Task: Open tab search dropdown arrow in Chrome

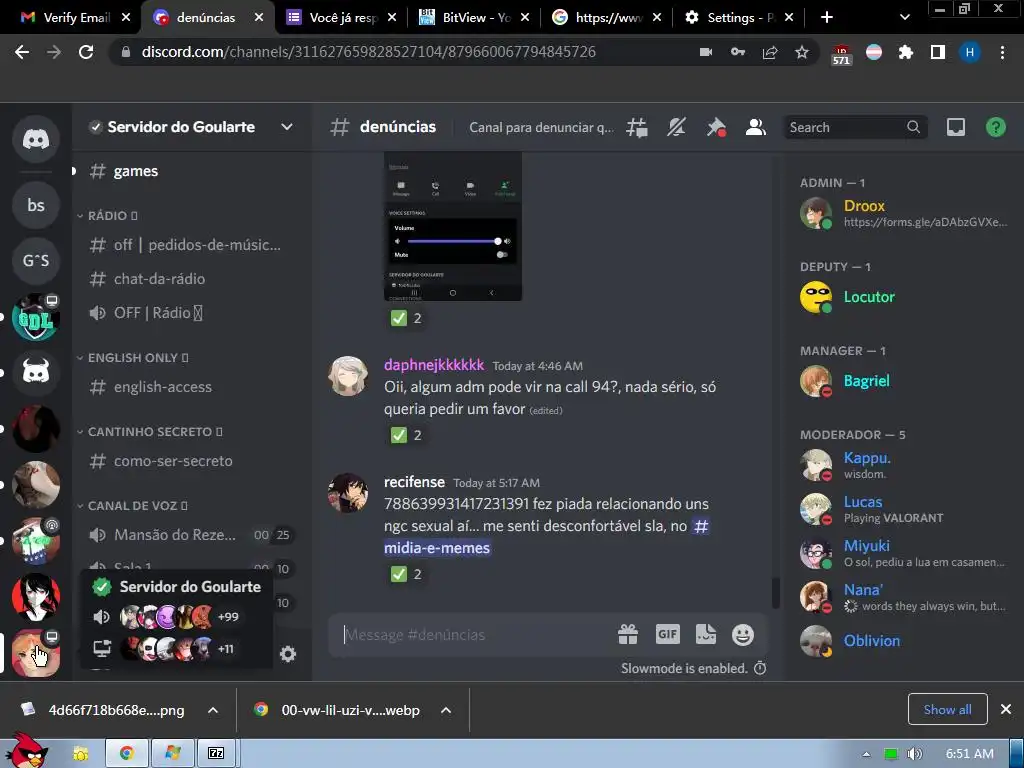Action: click(904, 18)
